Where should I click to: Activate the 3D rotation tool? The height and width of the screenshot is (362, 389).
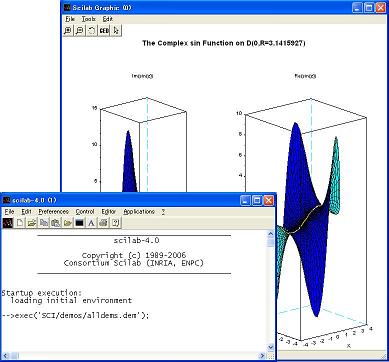(92, 30)
